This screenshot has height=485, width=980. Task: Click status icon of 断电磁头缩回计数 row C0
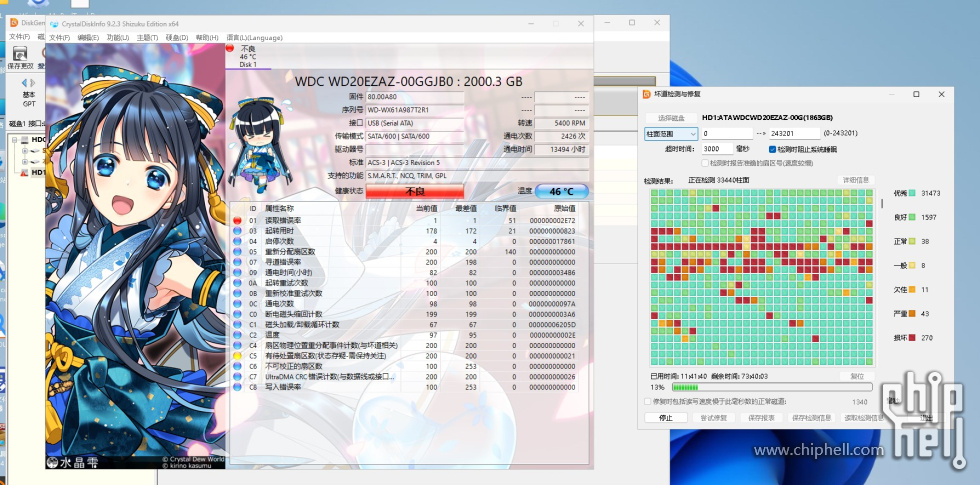[237, 314]
